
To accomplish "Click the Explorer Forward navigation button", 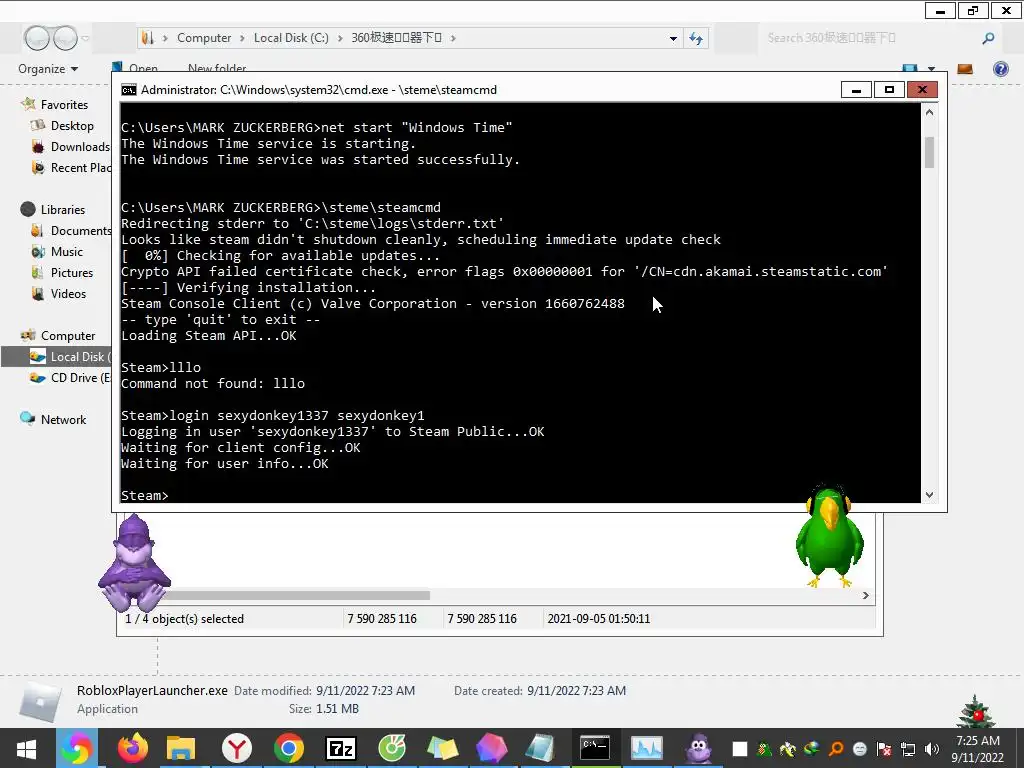I will pos(65,38).
